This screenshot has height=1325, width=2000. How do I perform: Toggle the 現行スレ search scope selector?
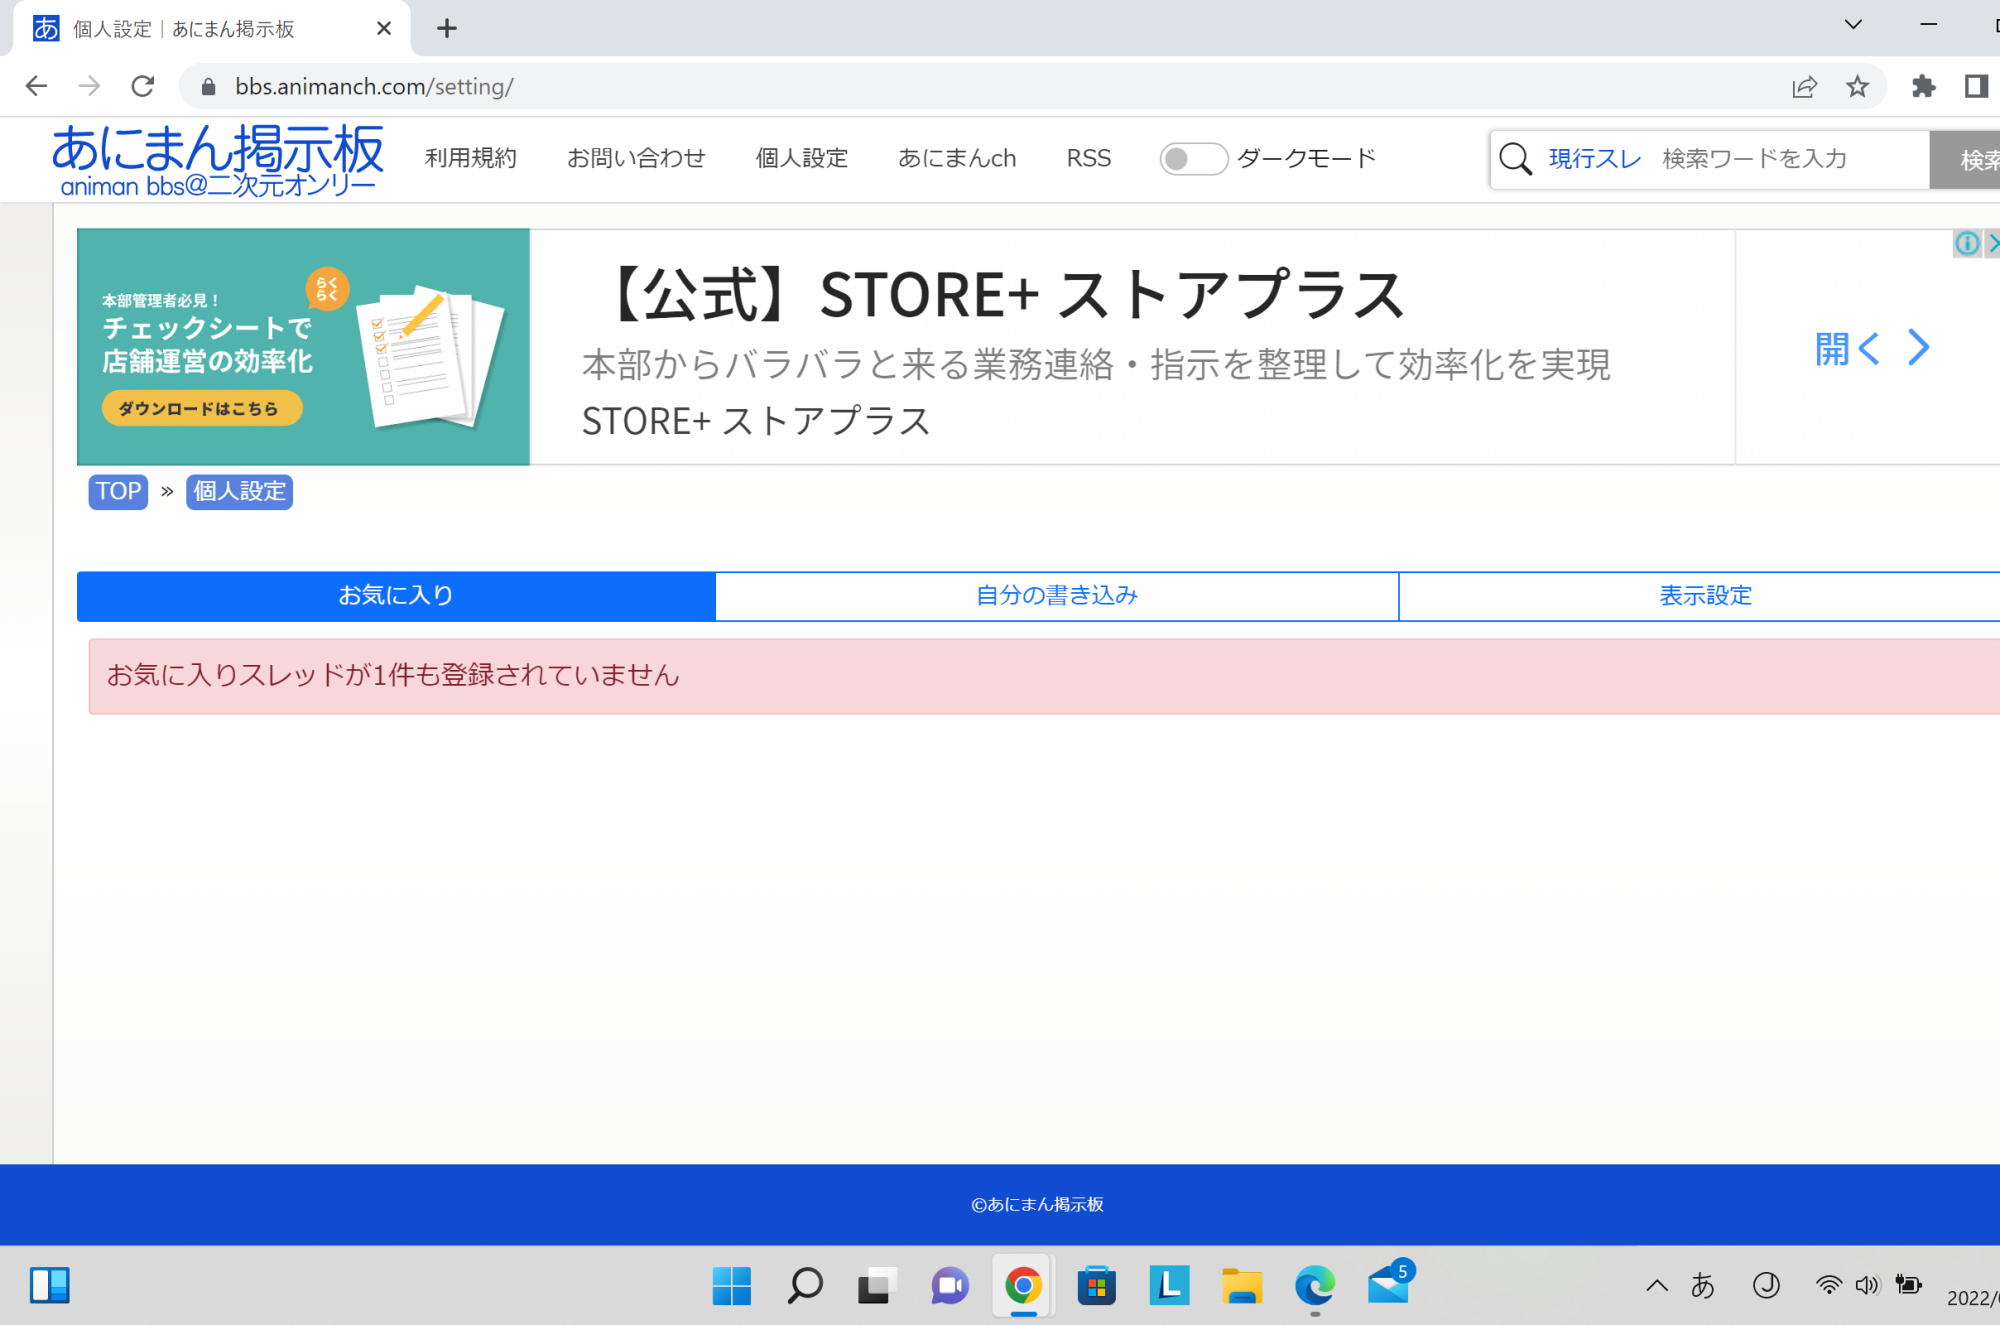[x=1594, y=159]
